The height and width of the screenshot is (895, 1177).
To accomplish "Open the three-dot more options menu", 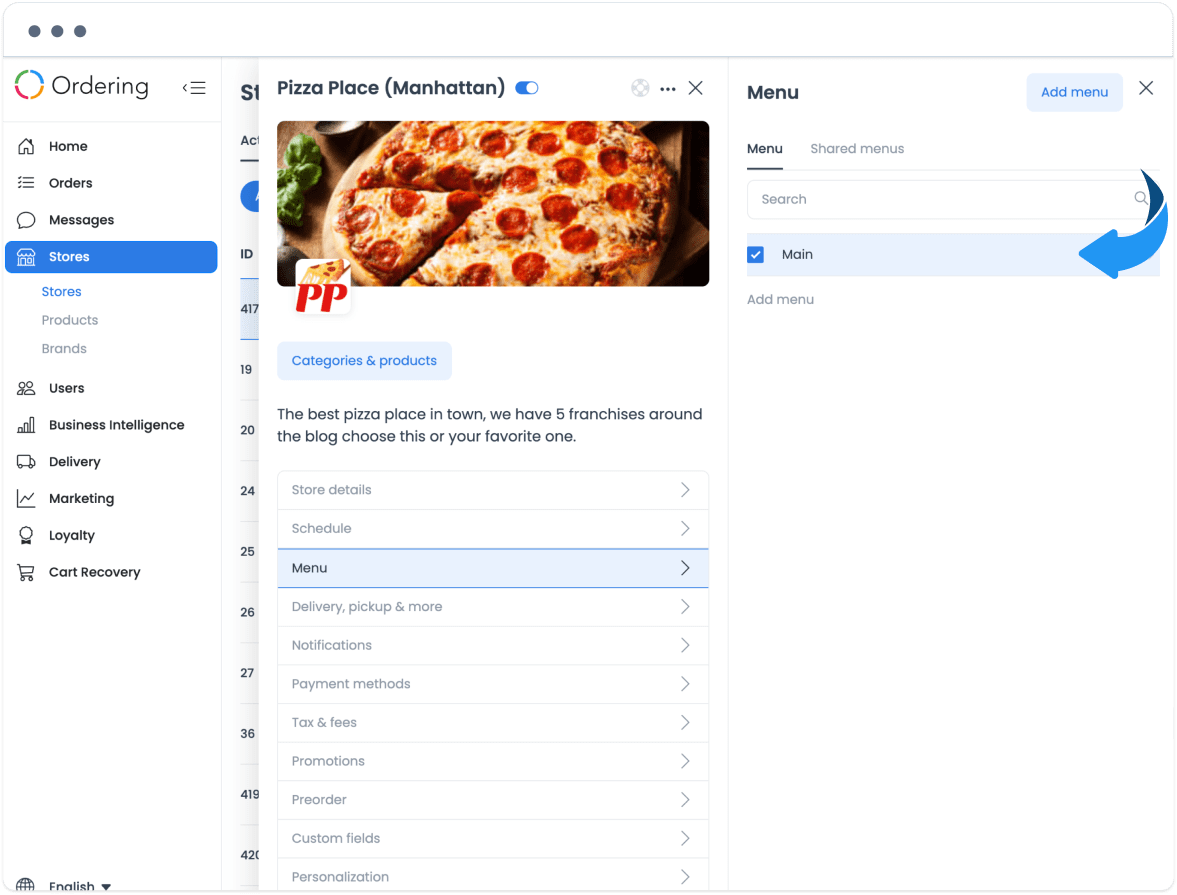I will click(667, 89).
